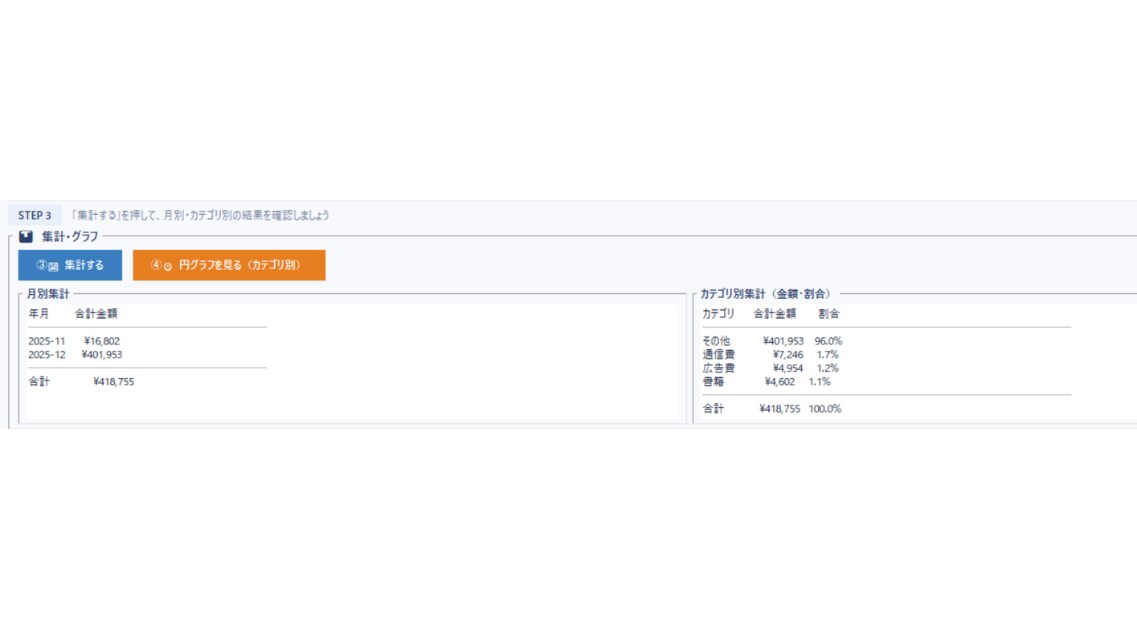Click the 書籍 category name
Screen dimensions: 1137x630
tap(713, 381)
